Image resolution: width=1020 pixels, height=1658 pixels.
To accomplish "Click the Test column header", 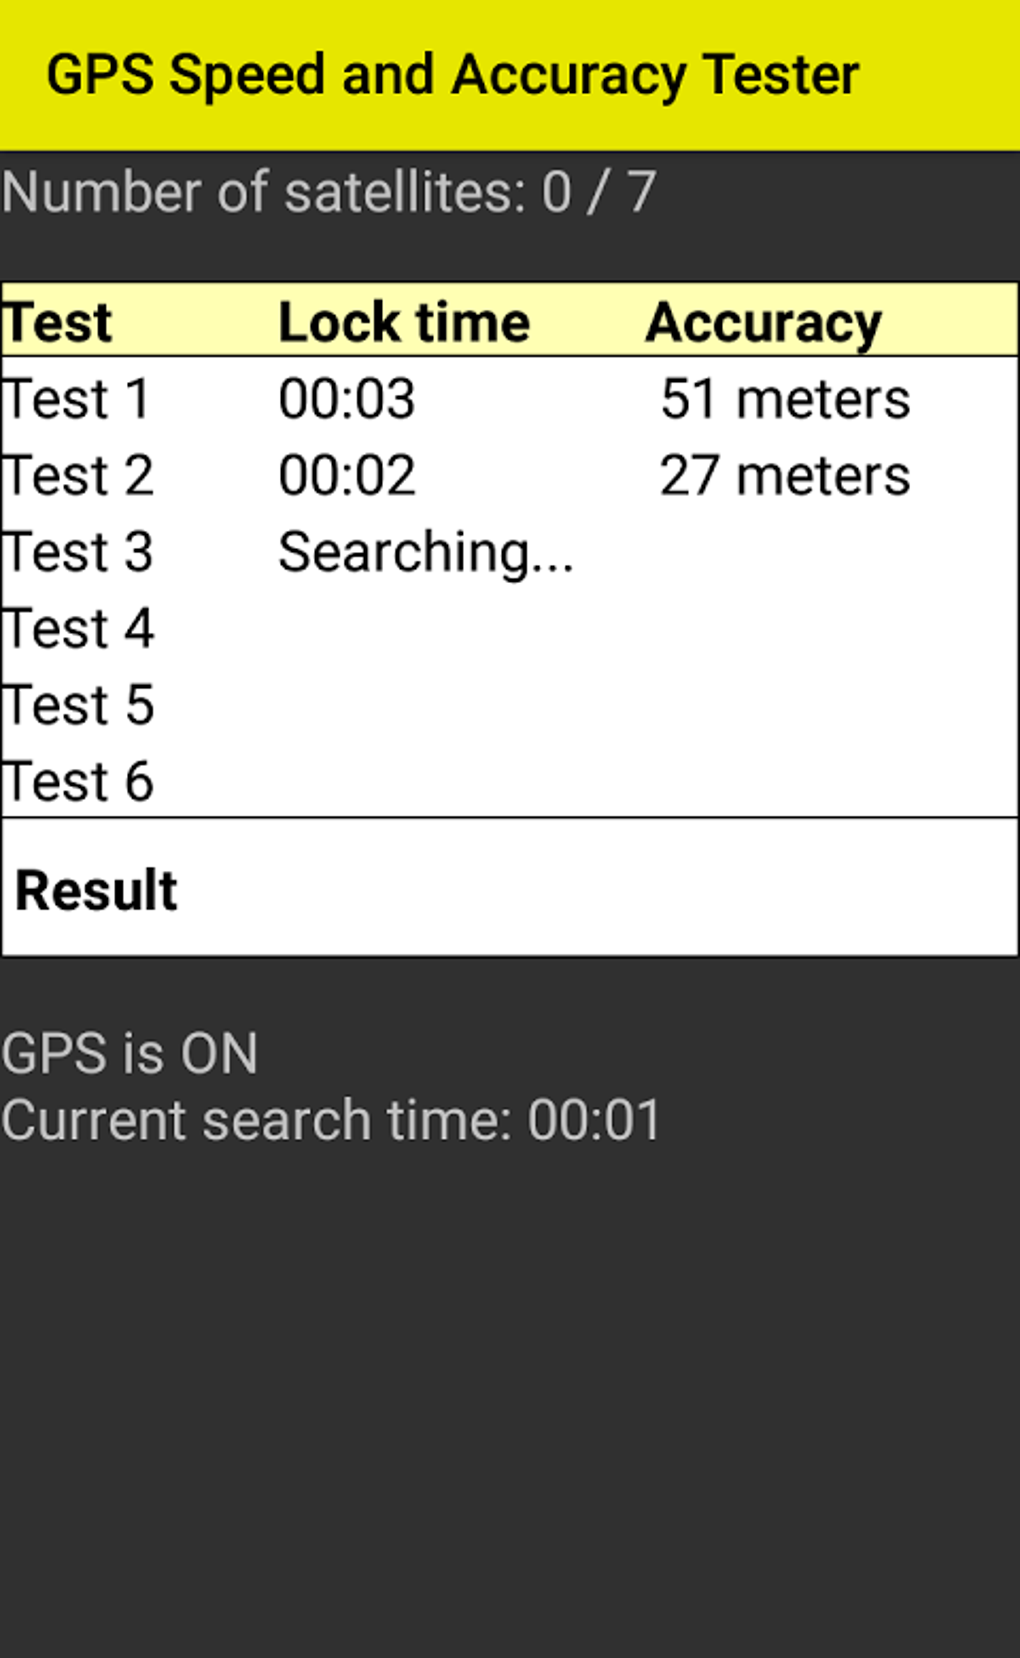I will [58, 322].
